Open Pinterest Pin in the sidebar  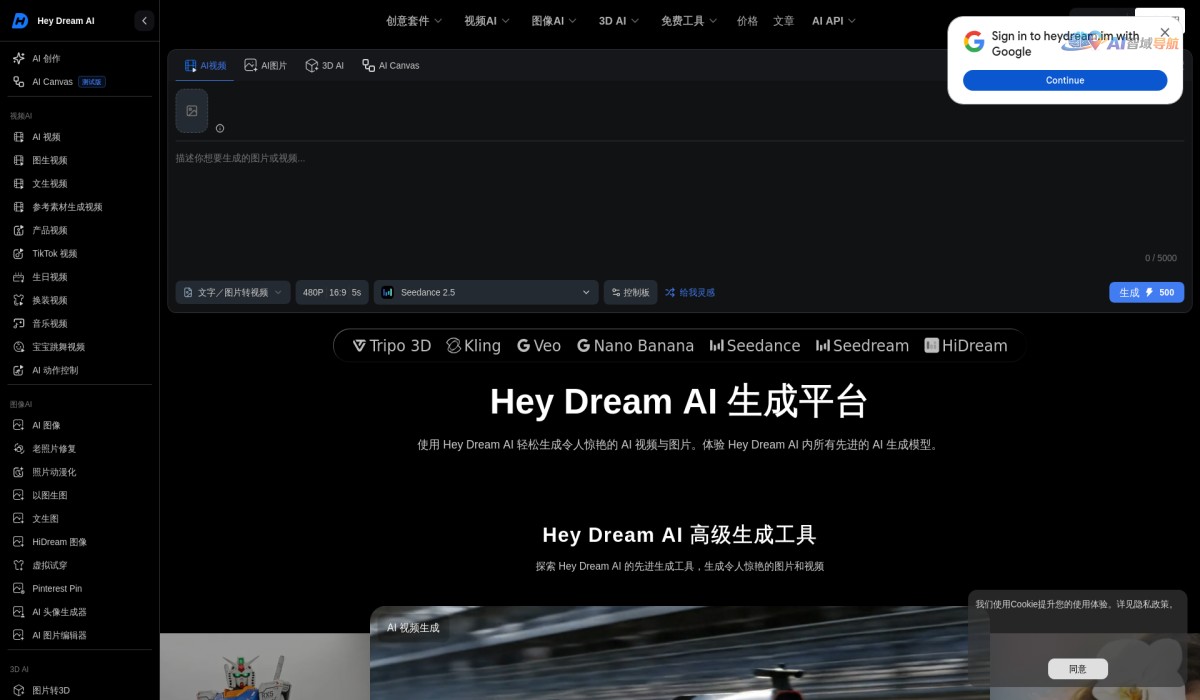(x=80, y=589)
